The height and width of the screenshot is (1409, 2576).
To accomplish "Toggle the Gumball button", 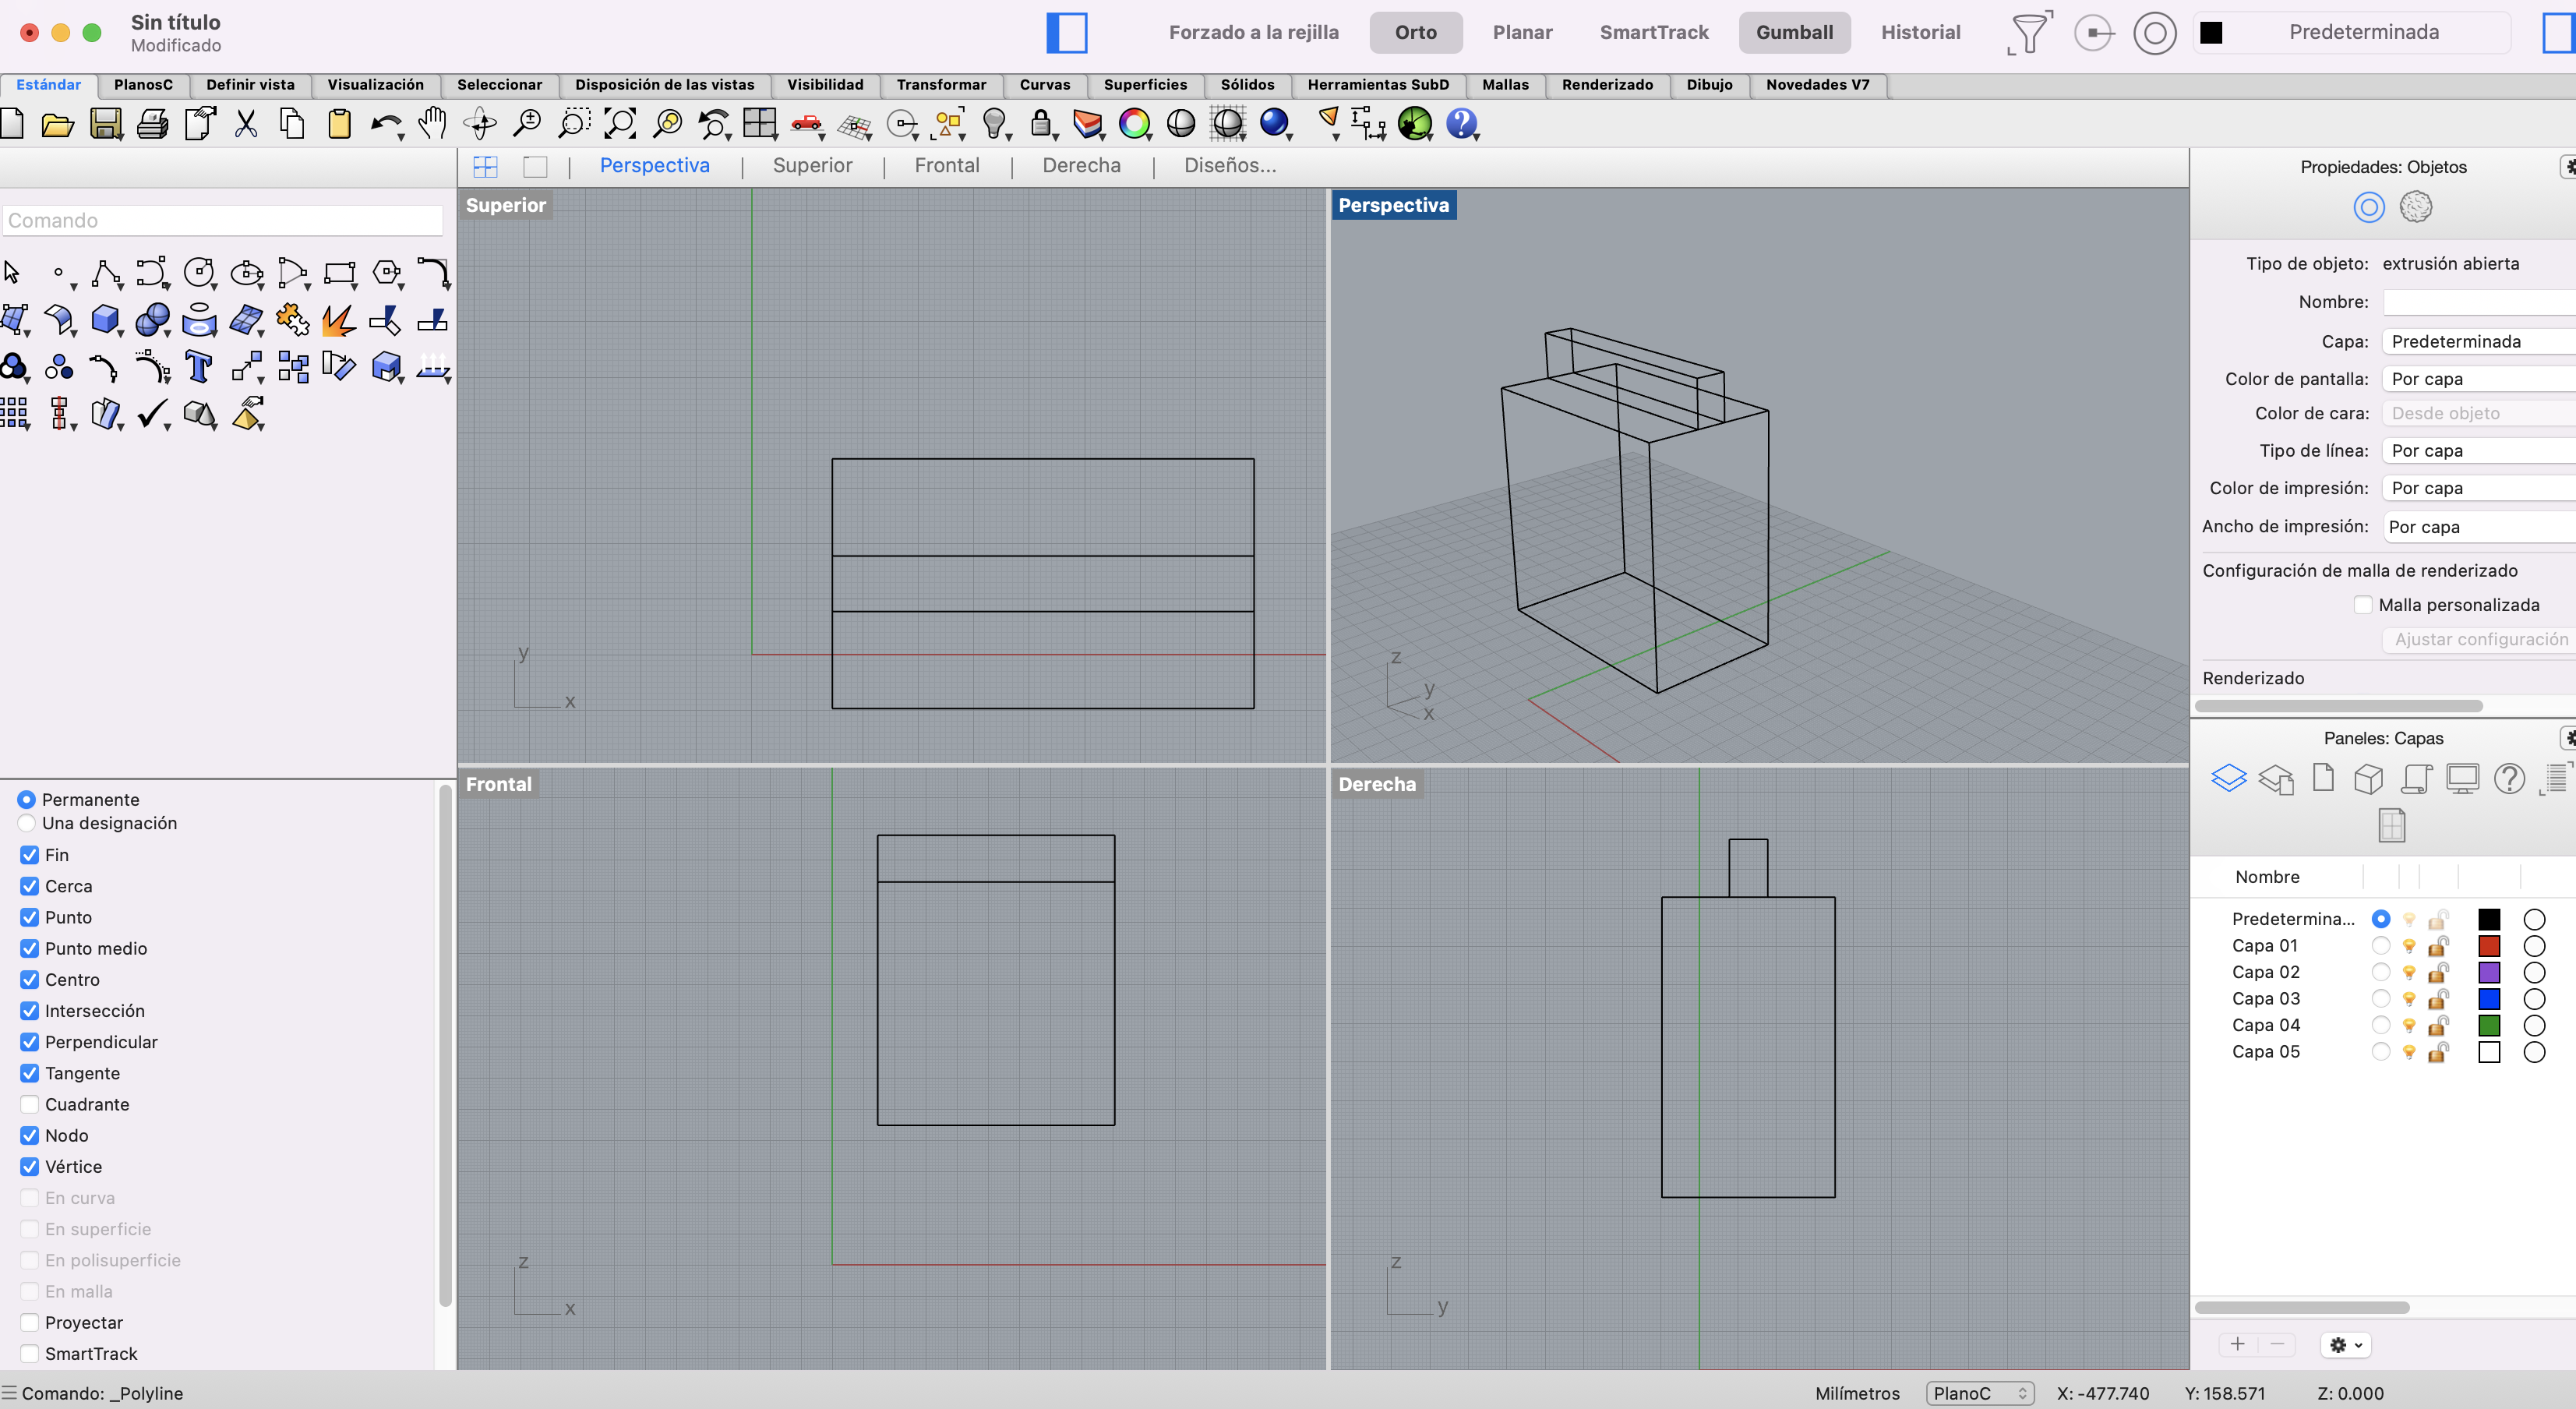I will 1794,32.
